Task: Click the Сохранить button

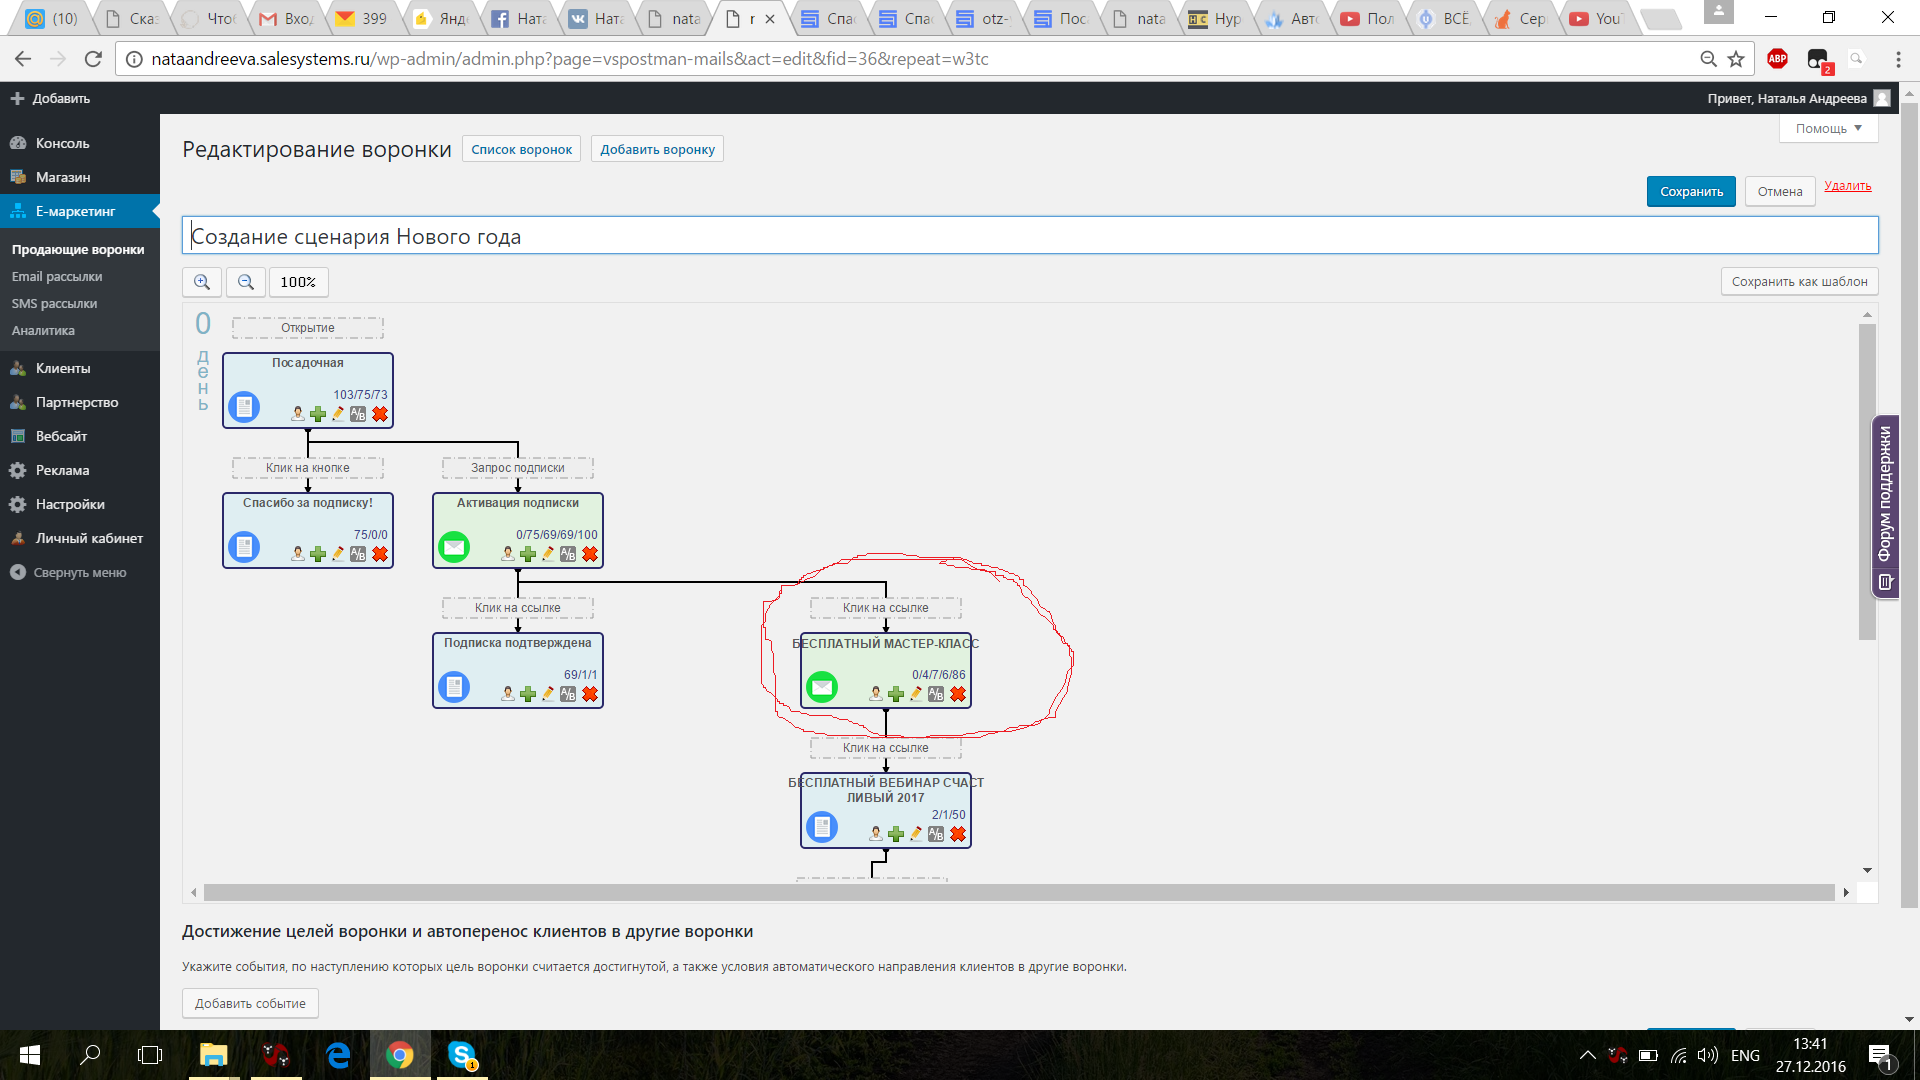Action: point(1691,191)
